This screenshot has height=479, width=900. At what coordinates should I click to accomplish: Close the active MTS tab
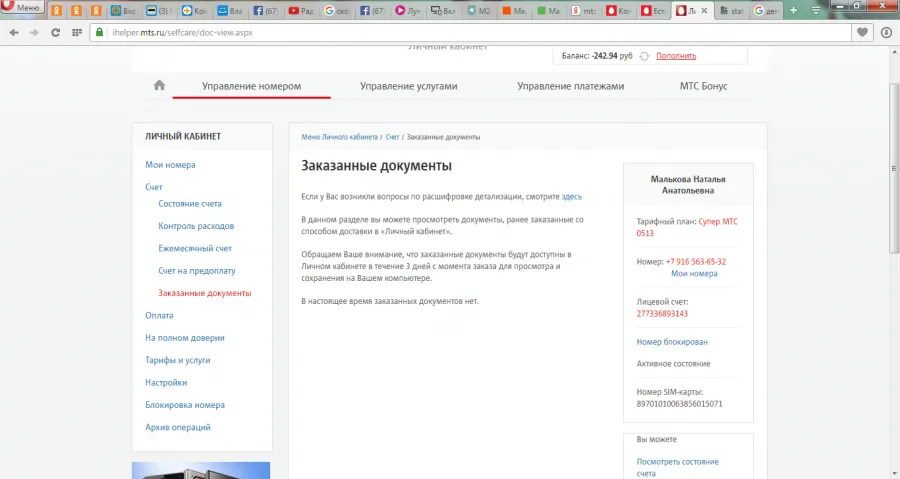(704, 10)
